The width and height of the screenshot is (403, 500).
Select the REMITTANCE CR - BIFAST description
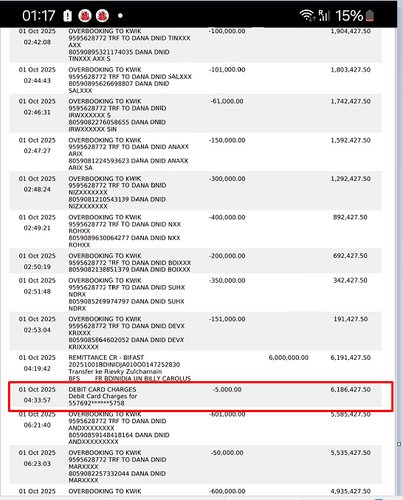tap(106, 358)
